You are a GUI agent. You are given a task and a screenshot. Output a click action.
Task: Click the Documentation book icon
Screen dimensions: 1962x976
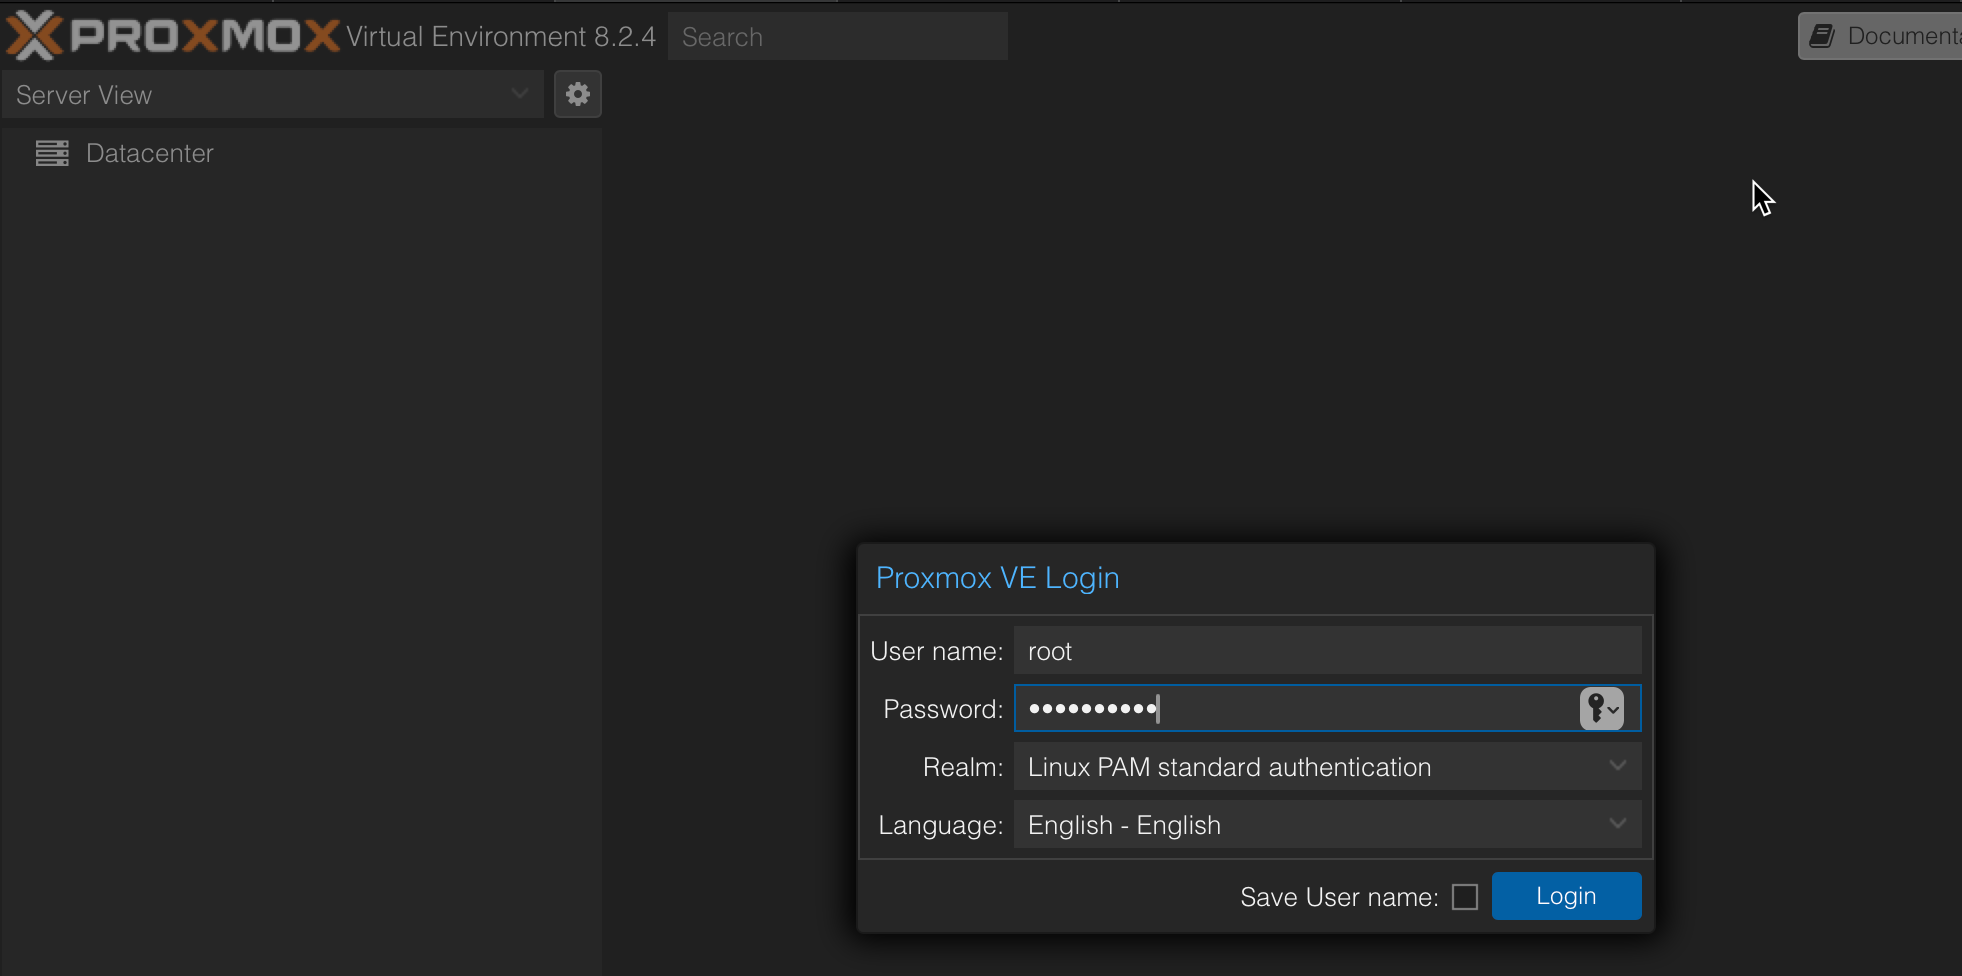1823,37
